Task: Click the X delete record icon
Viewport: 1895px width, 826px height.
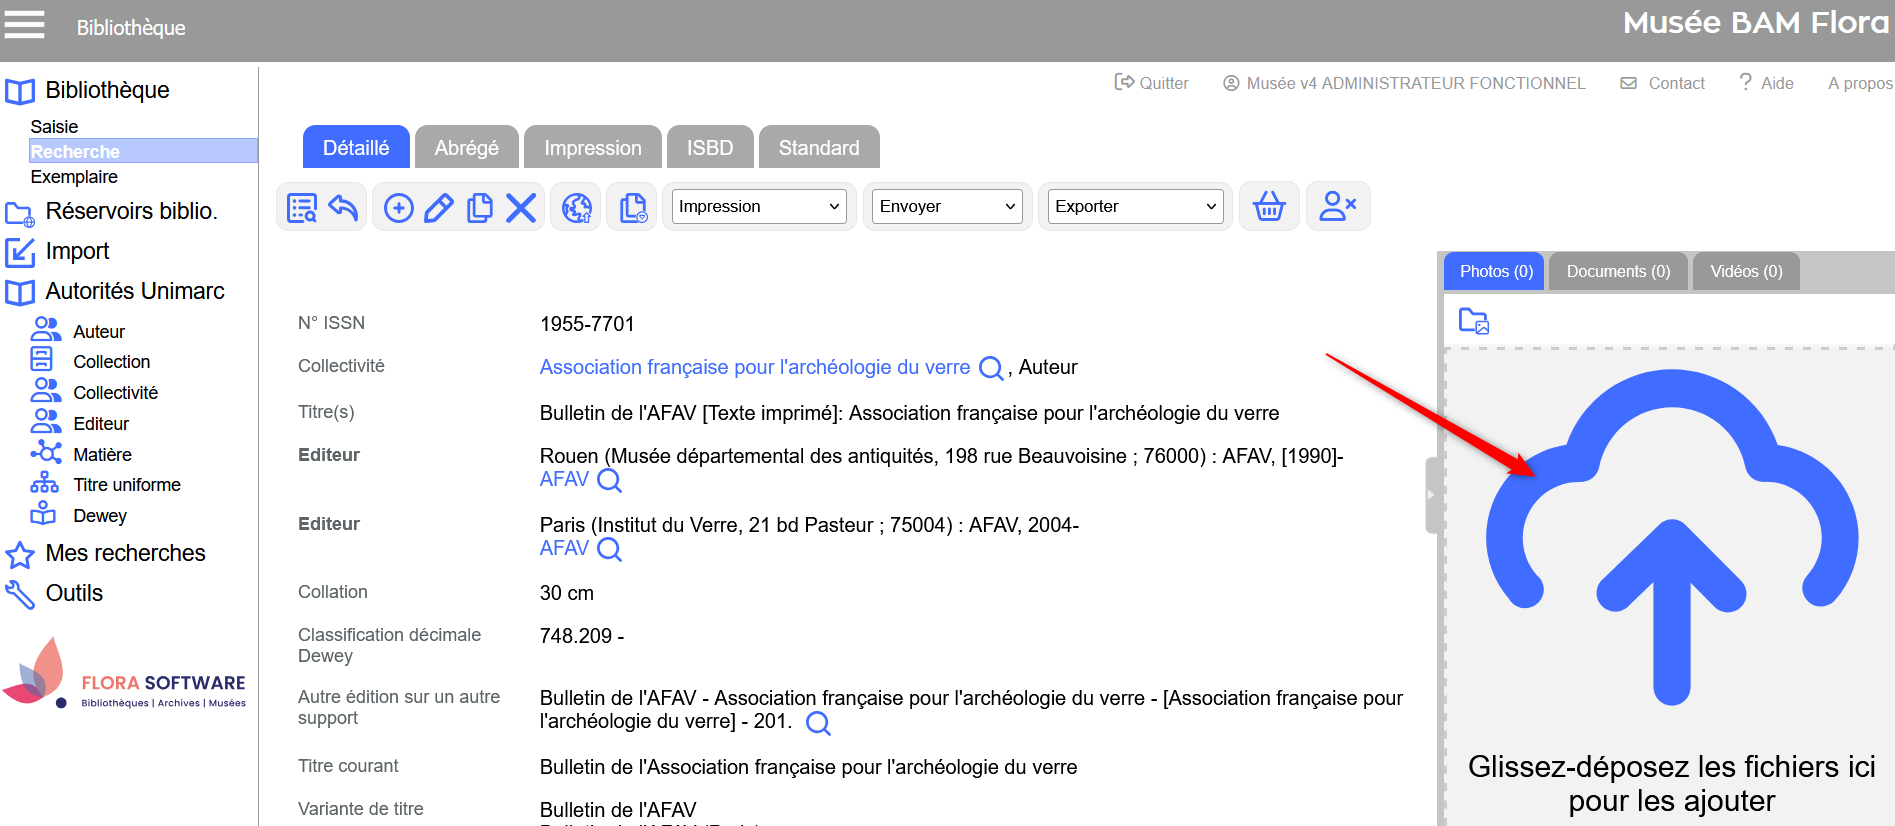Action: [521, 207]
